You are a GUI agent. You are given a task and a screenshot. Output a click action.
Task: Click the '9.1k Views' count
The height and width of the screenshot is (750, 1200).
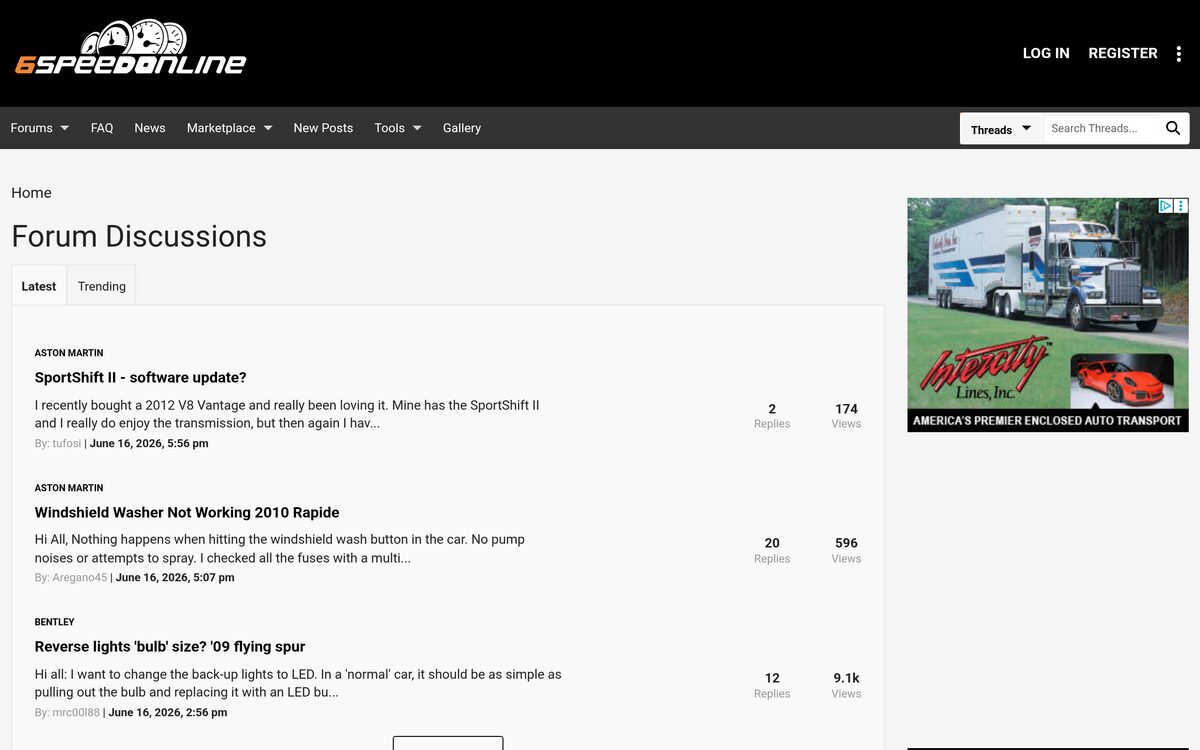coord(846,685)
